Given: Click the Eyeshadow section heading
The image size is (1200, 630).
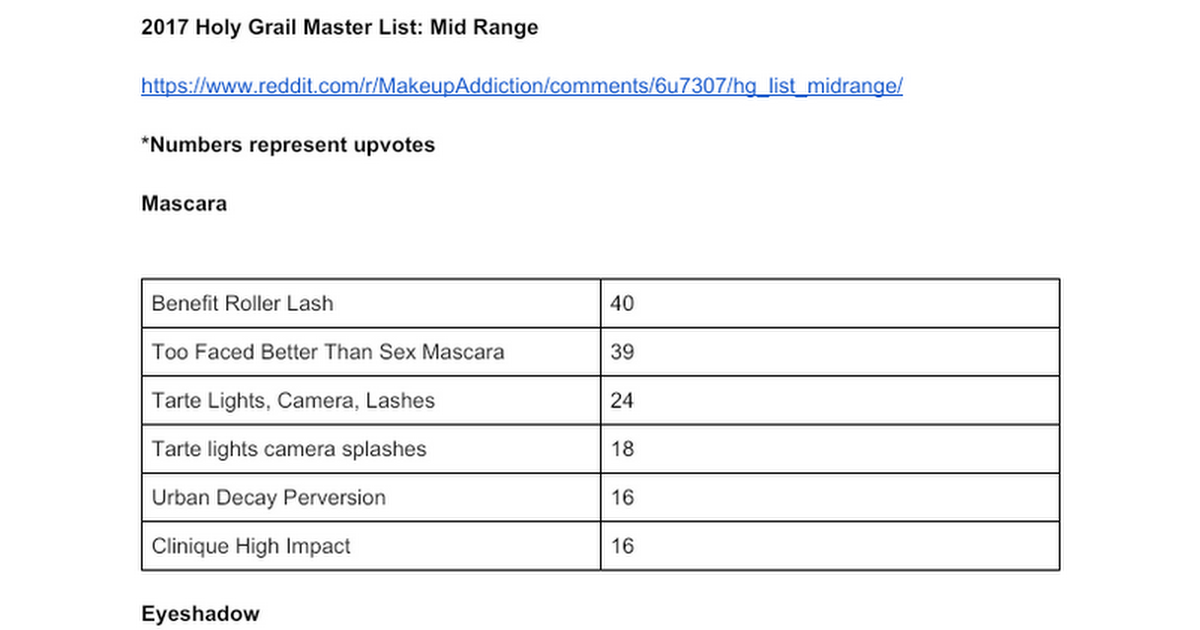Looking at the screenshot, I should (200, 614).
